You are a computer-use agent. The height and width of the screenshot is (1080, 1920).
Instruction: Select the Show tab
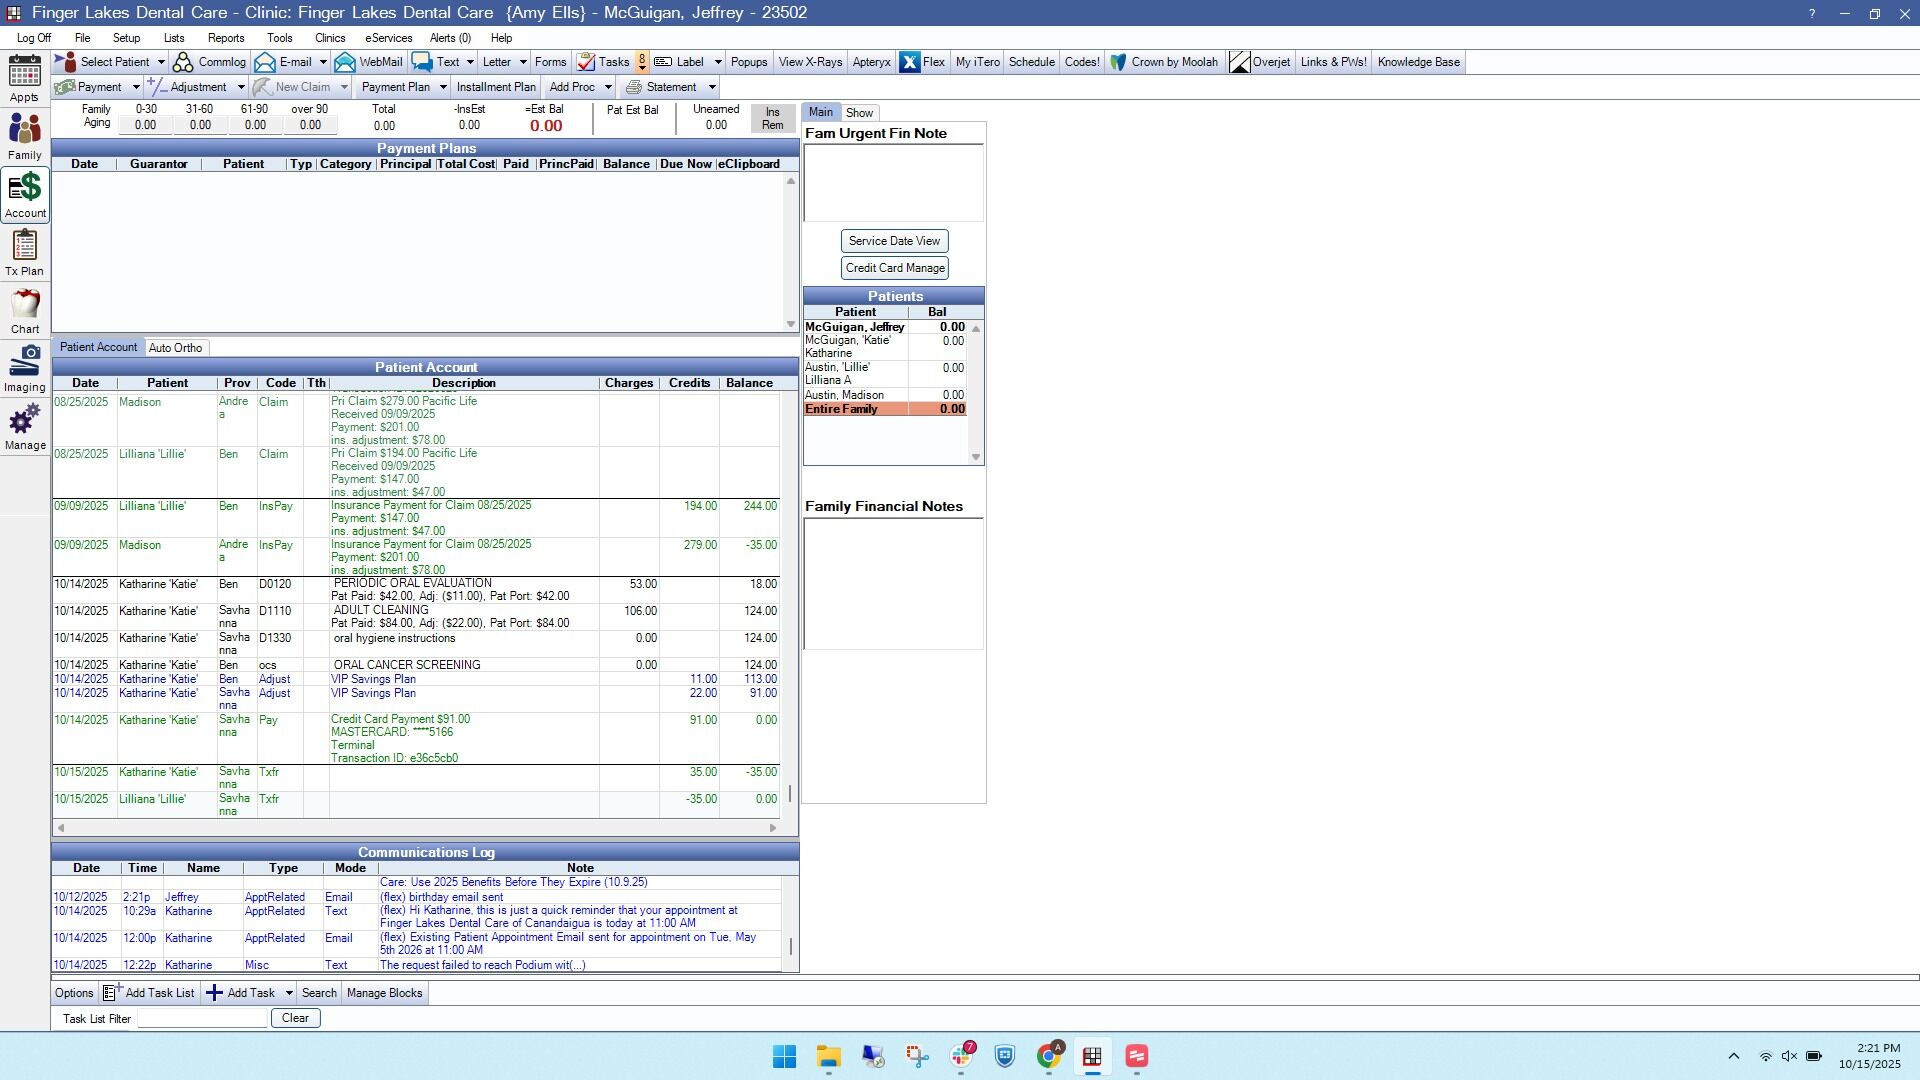coord(859,113)
